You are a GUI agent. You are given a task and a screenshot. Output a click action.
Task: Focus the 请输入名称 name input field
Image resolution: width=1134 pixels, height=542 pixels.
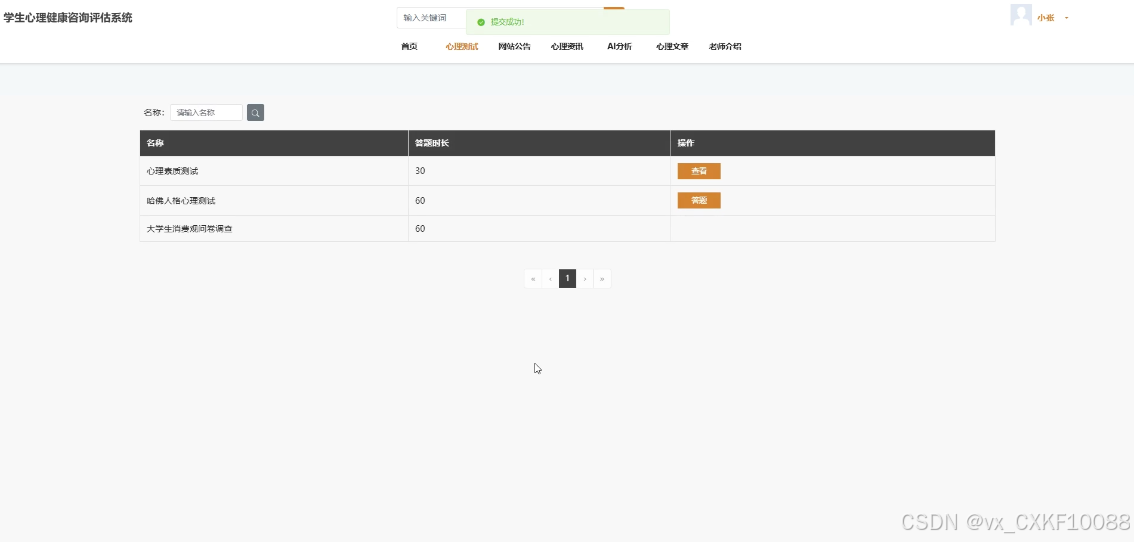click(x=207, y=113)
